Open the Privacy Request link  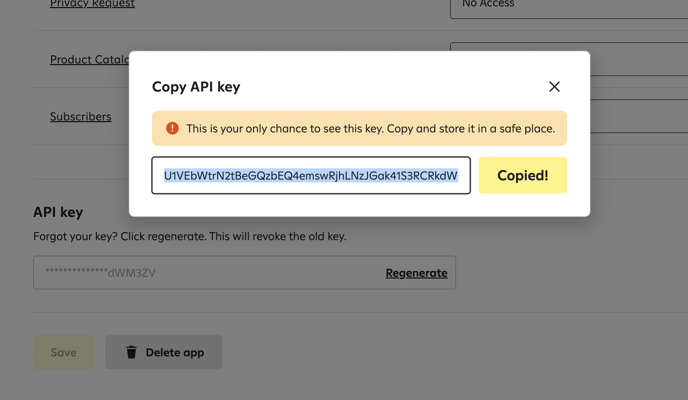pos(92,4)
